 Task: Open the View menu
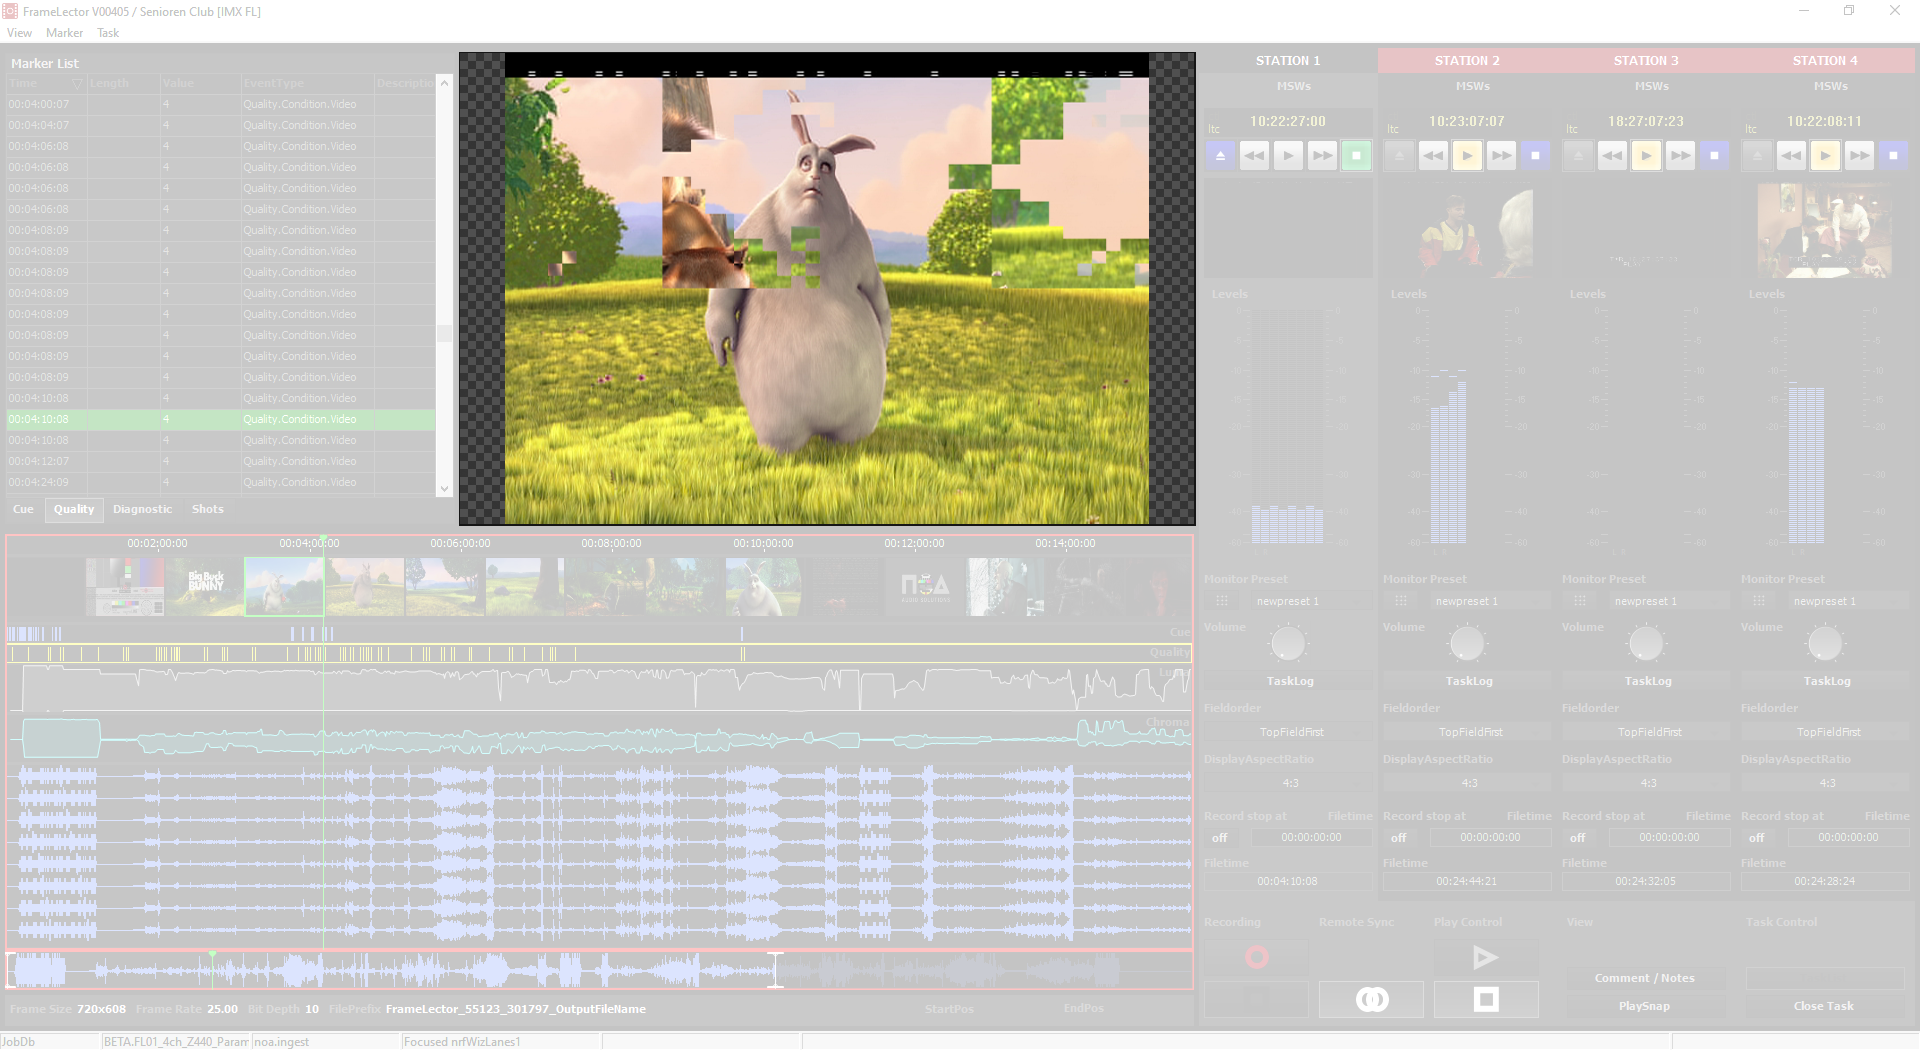point(19,33)
